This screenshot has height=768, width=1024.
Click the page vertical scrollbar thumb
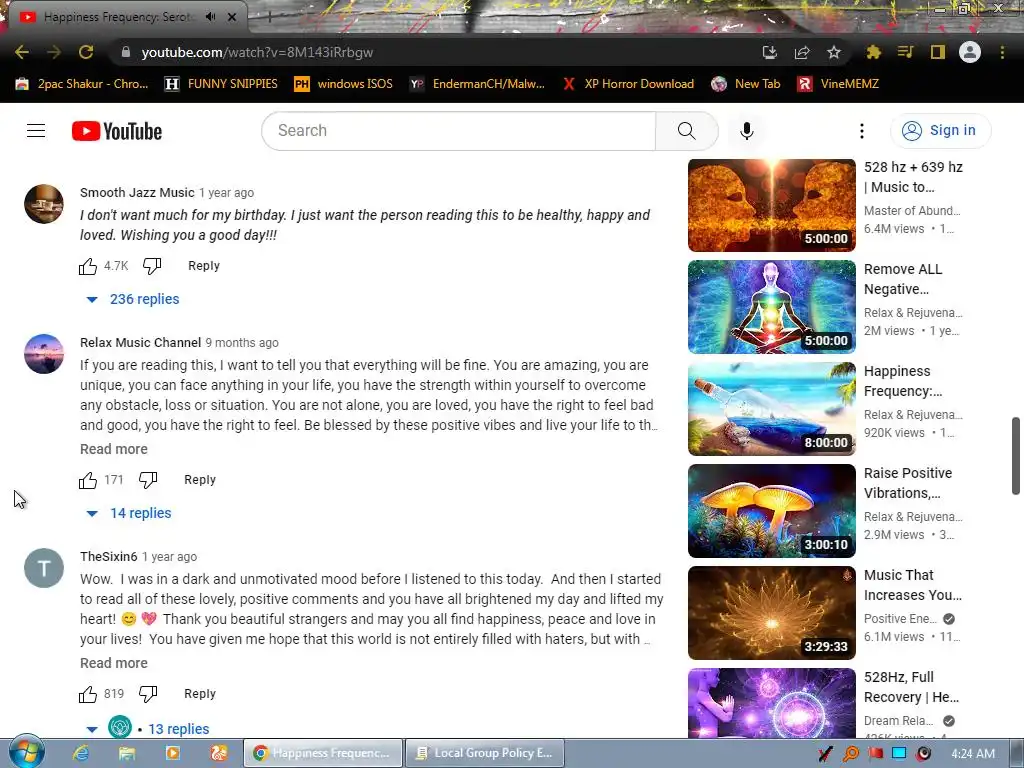(1016, 456)
